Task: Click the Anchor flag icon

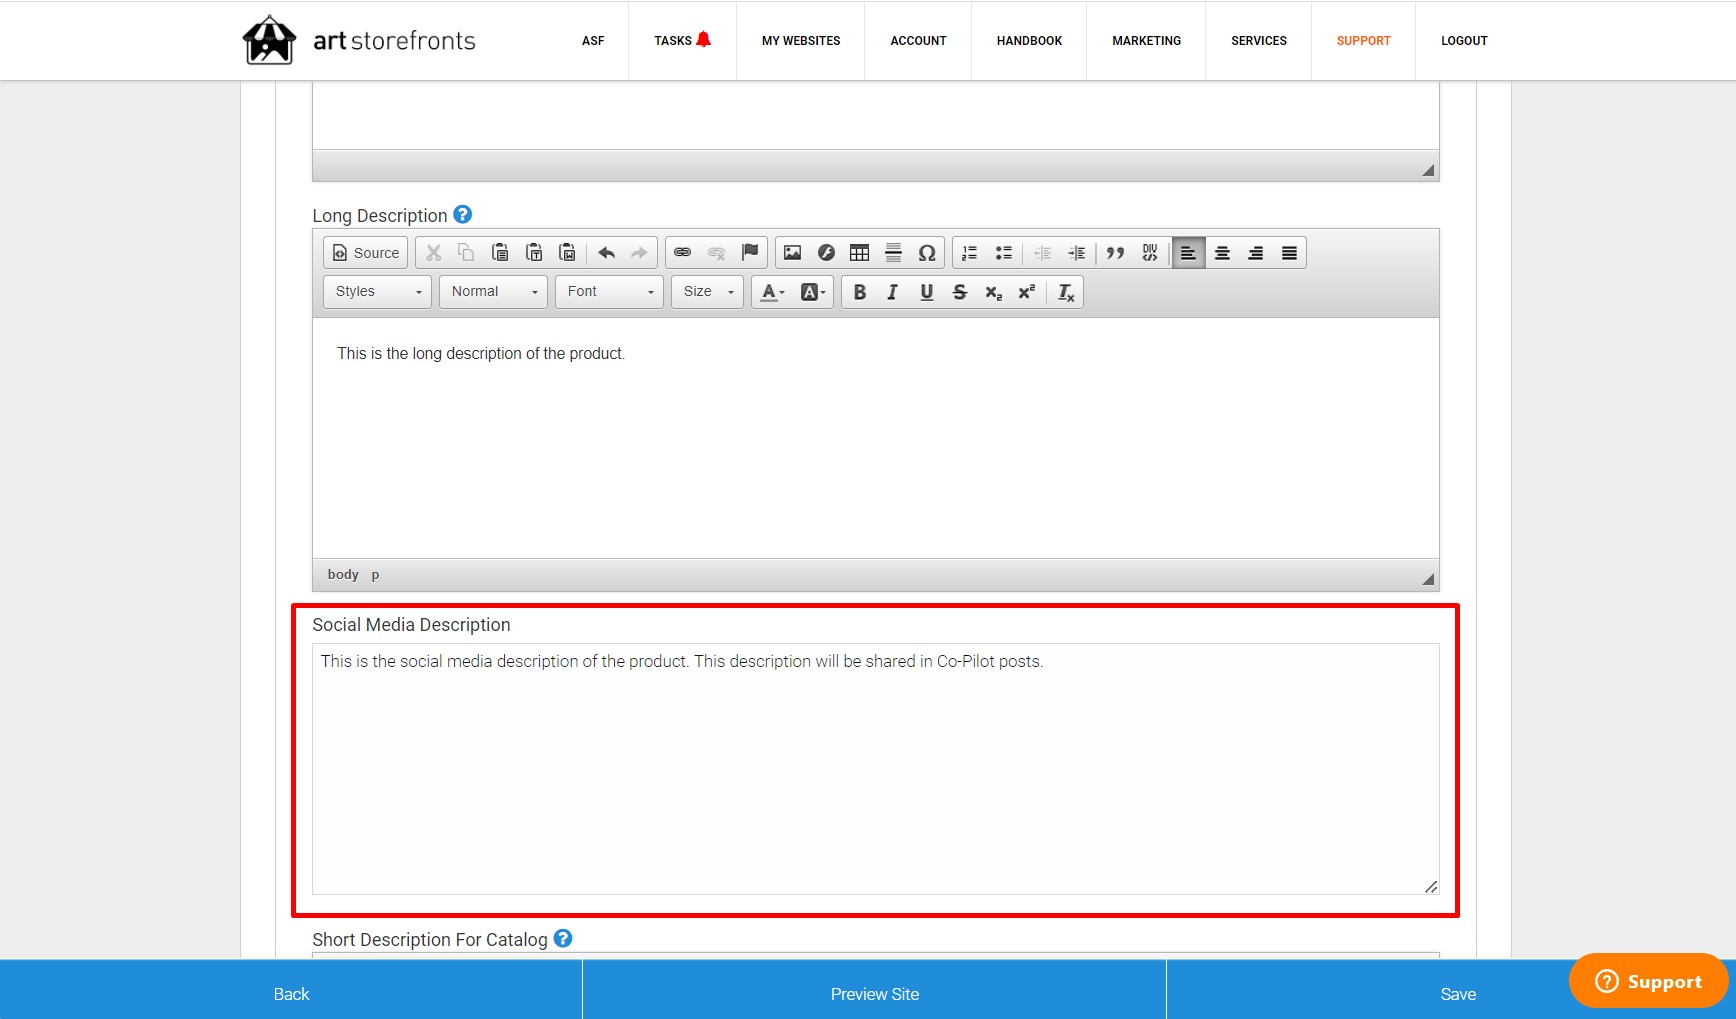Action: pos(750,253)
